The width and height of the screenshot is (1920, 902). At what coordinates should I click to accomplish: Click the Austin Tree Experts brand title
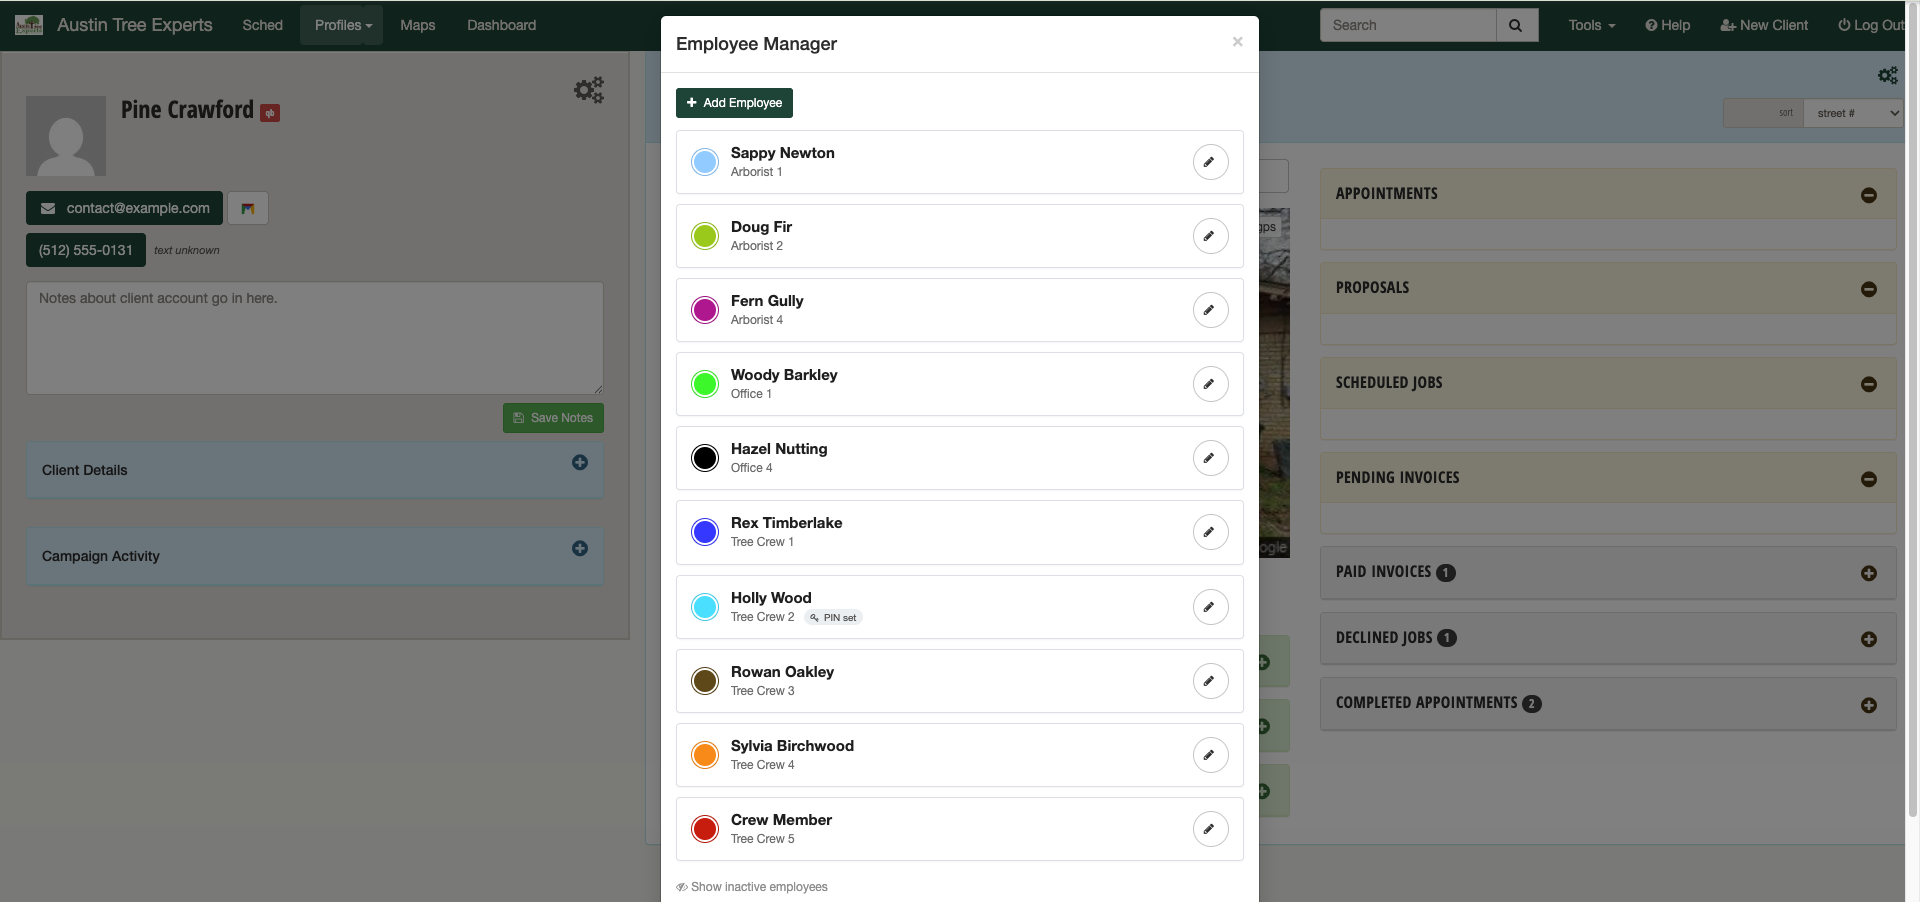135,25
